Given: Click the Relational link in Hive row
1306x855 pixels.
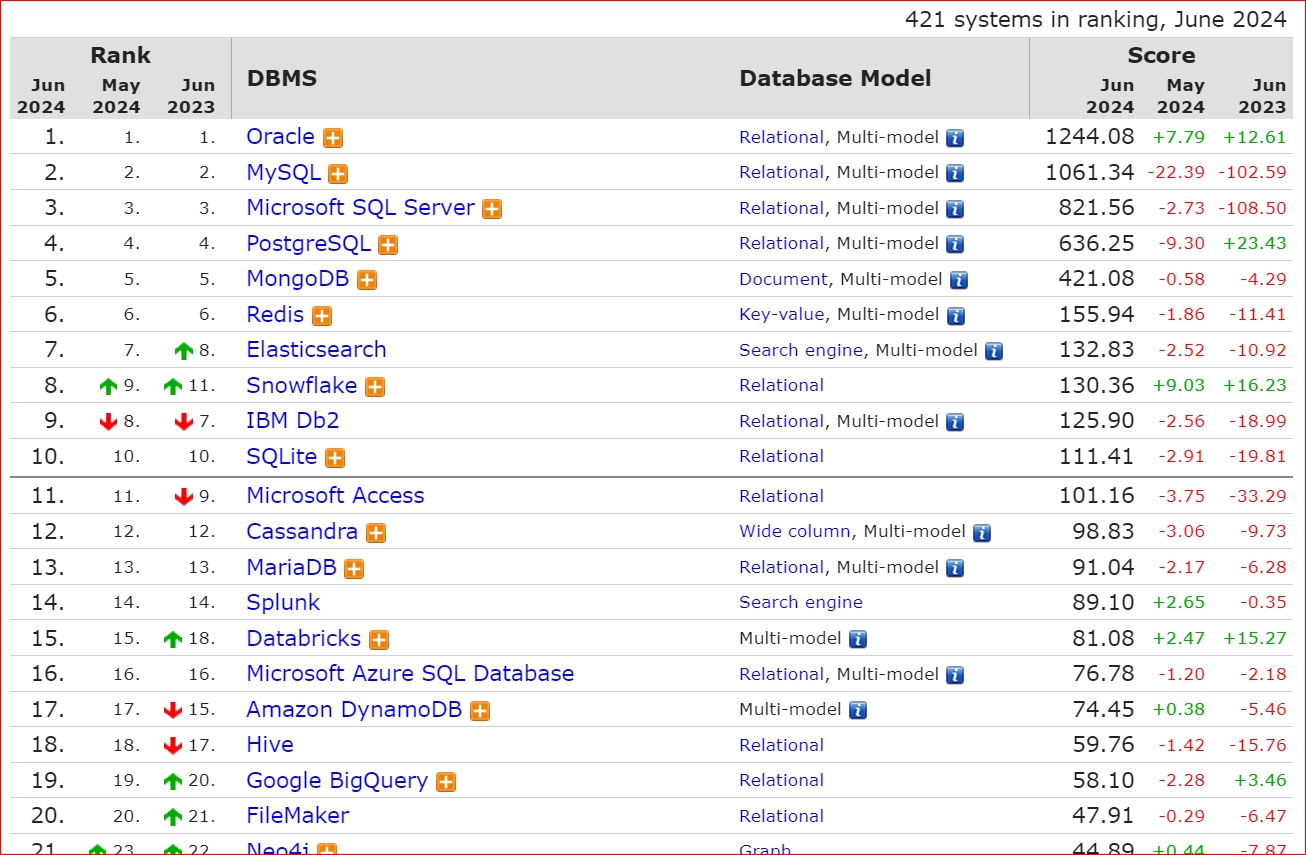Looking at the screenshot, I should tap(782, 745).
